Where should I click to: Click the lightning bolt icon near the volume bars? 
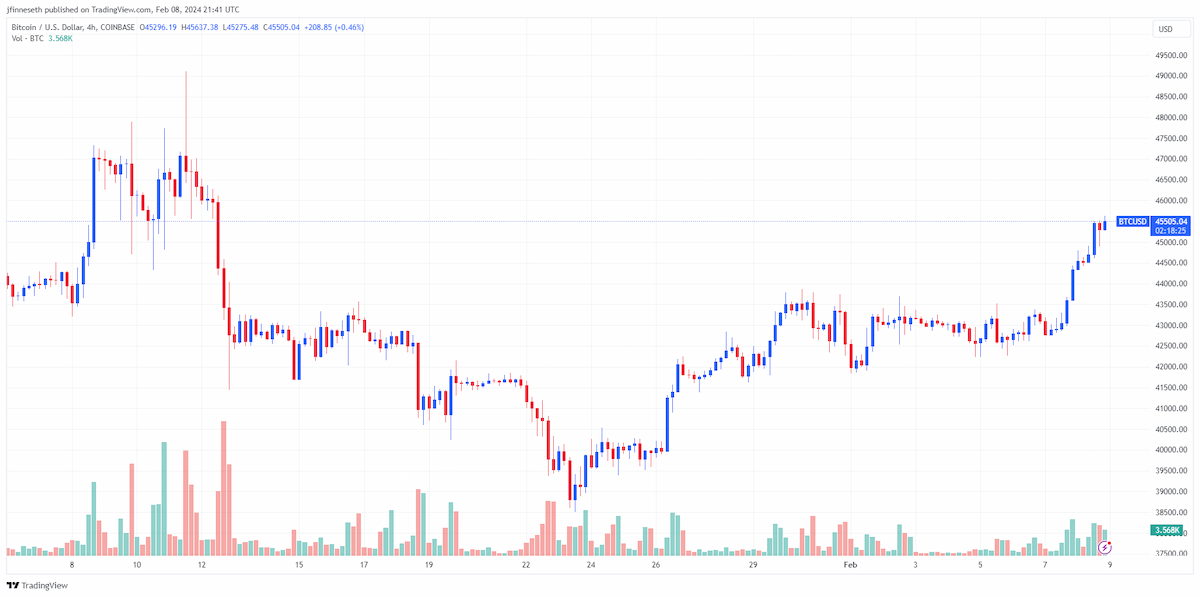[x=1105, y=547]
